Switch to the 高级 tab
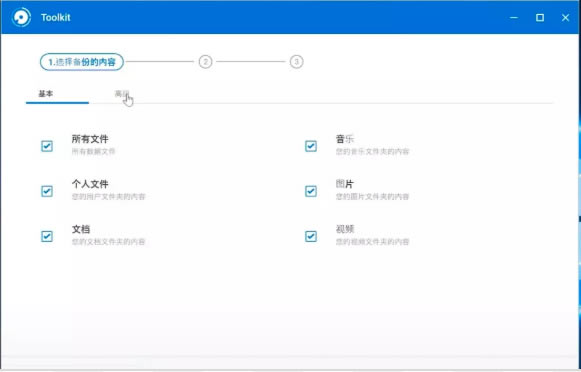 [122, 94]
